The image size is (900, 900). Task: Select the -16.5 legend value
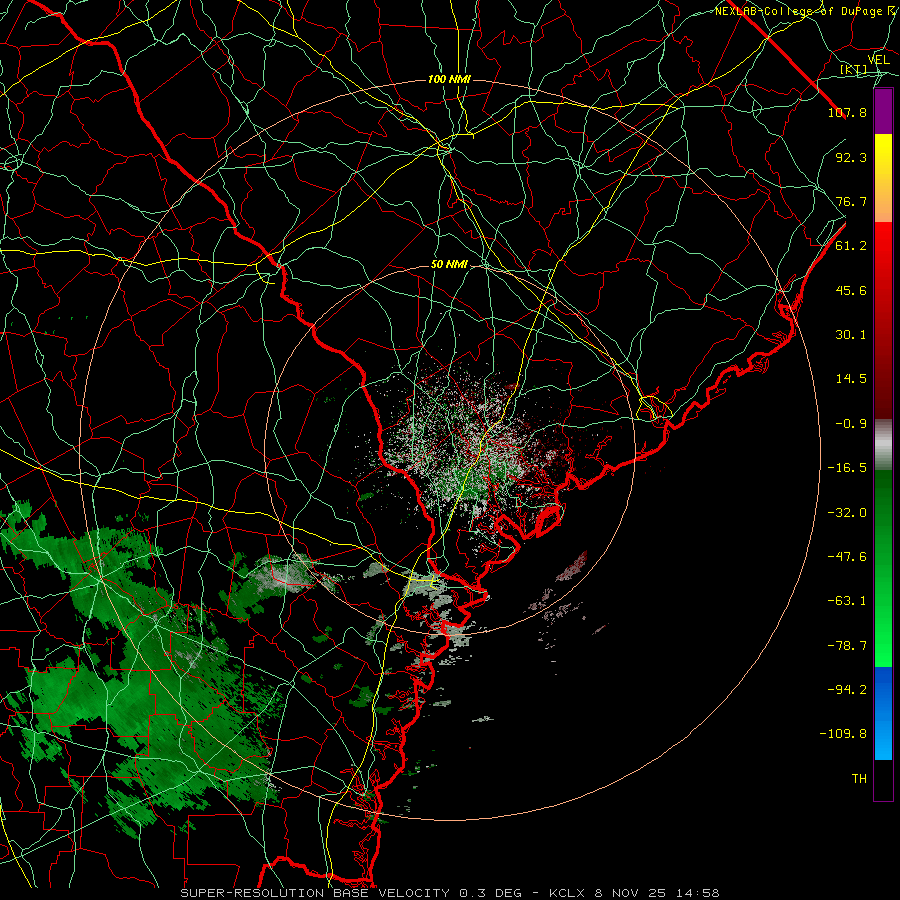(x=847, y=468)
